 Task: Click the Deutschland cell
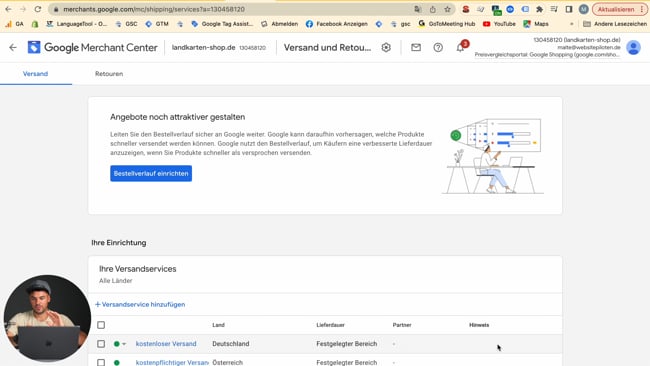click(231, 344)
